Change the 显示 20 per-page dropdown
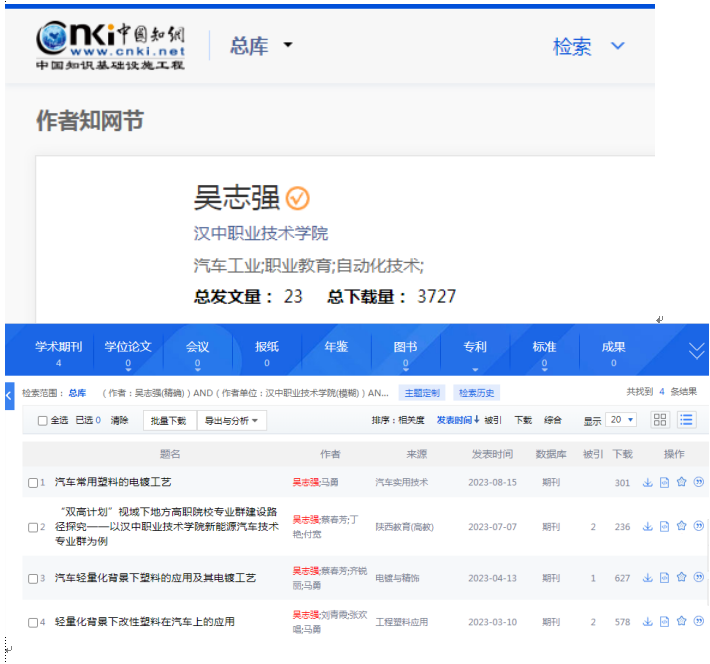The width and height of the screenshot is (710, 664). click(621, 420)
